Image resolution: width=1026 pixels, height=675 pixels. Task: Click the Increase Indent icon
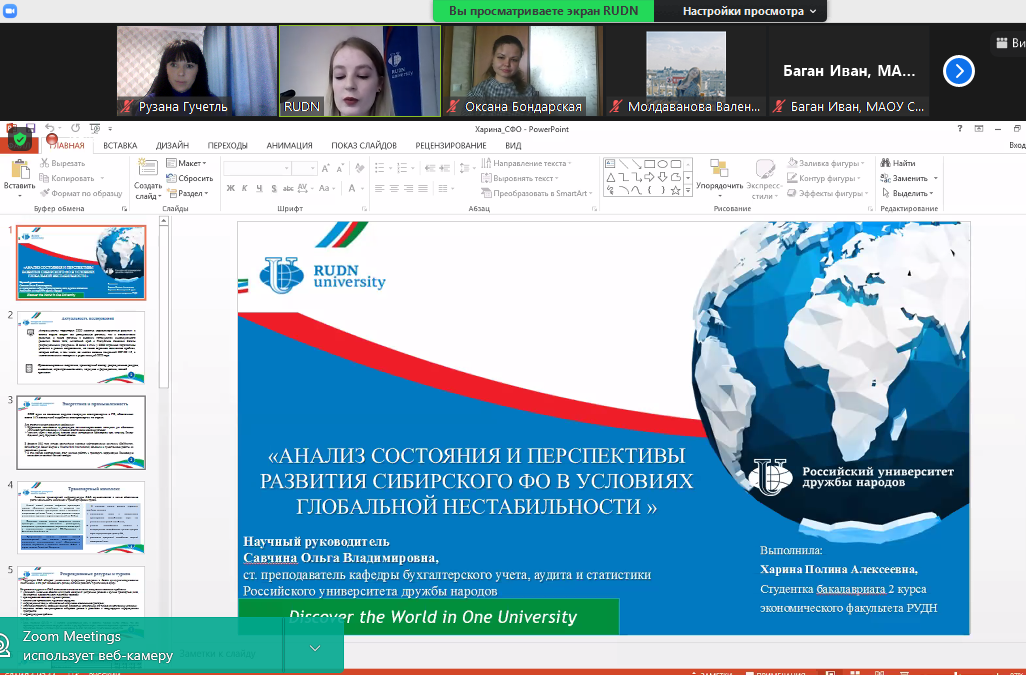click(444, 169)
